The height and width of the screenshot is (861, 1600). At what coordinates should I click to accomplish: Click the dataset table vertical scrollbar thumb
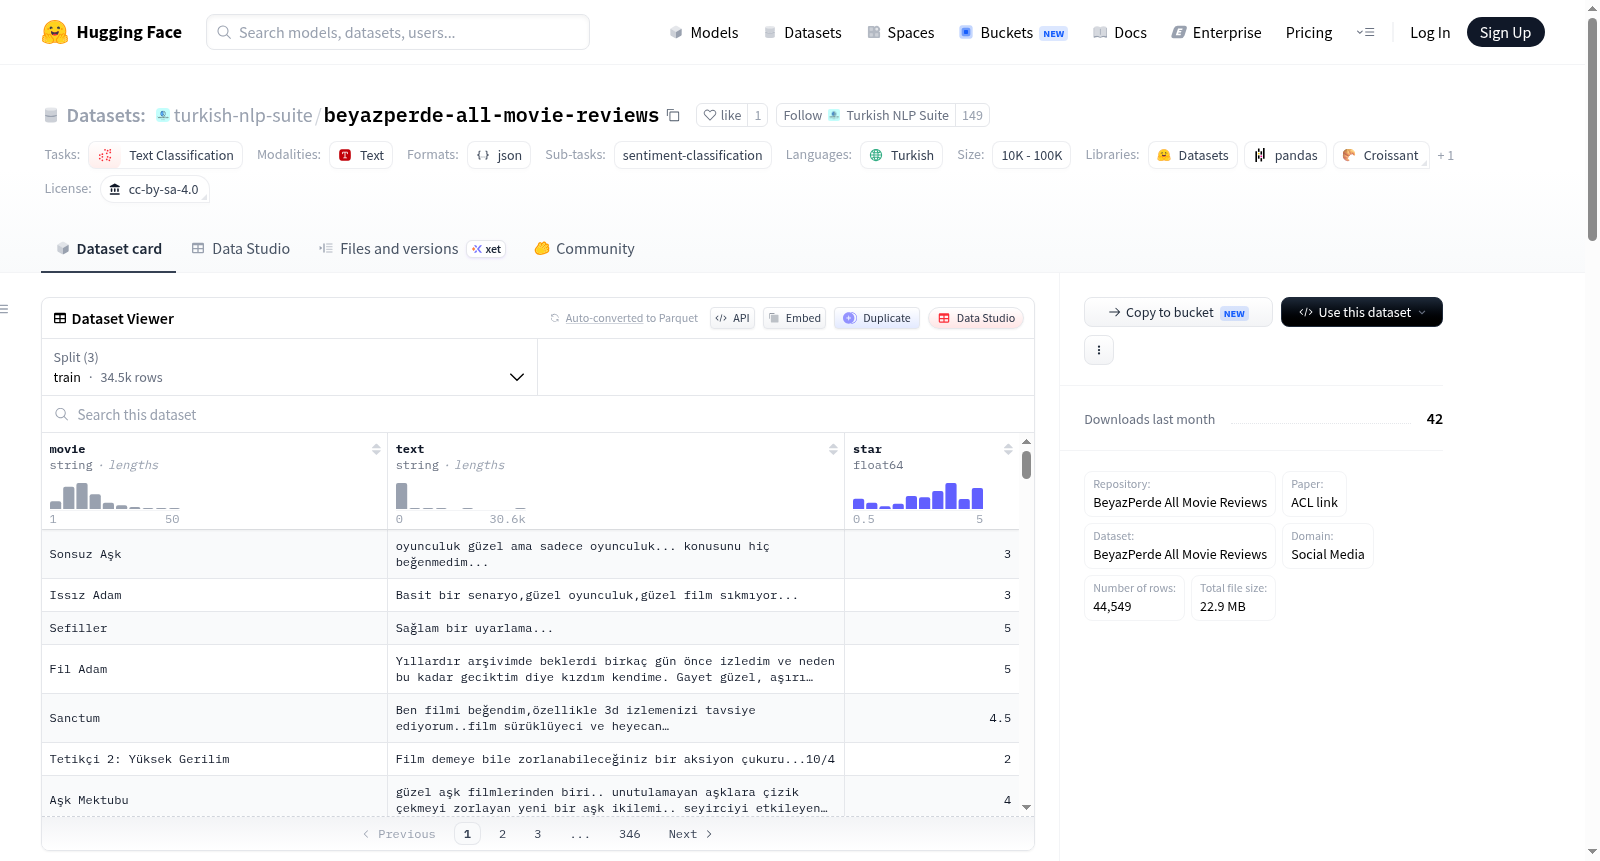(1026, 465)
